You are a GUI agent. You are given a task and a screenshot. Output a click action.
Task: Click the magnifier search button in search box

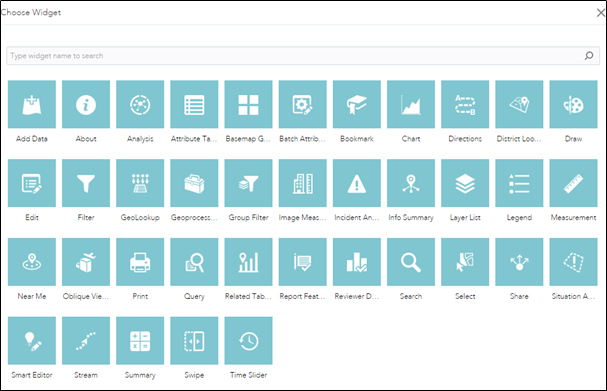589,56
